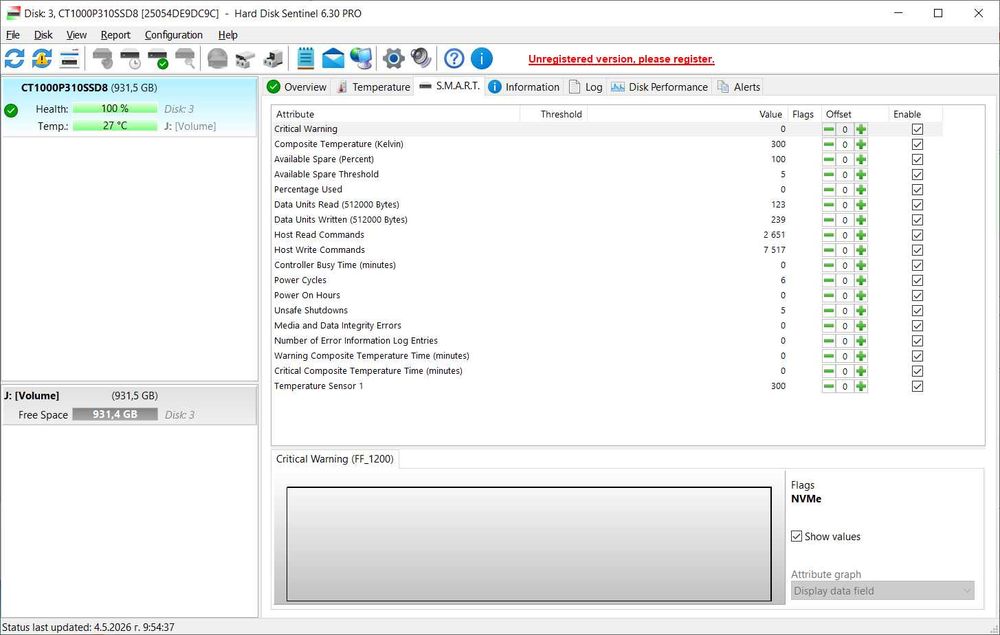Select the Media and Data Integrity Errors row
This screenshot has width=1000, height=635.
click(607, 326)
